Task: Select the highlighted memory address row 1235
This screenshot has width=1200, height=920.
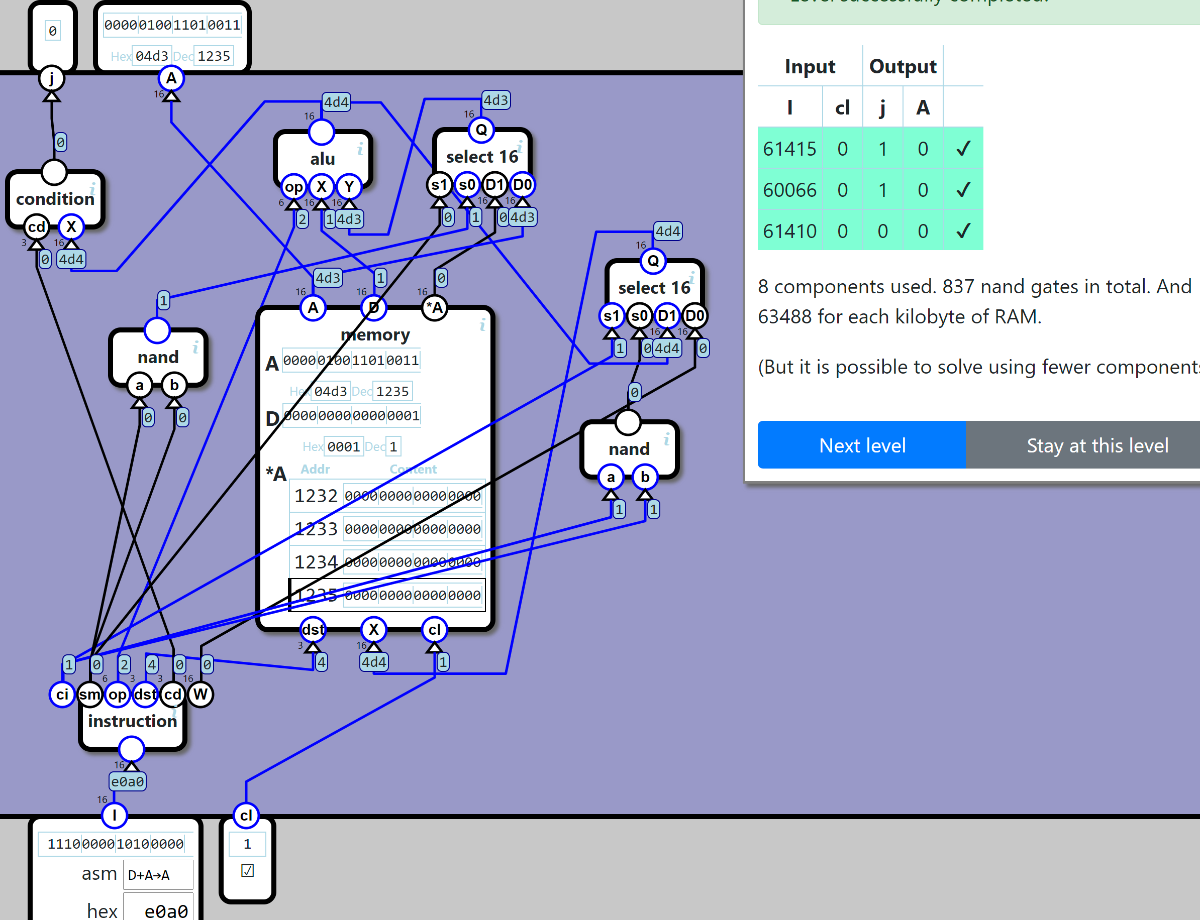Action: point(388,595)
